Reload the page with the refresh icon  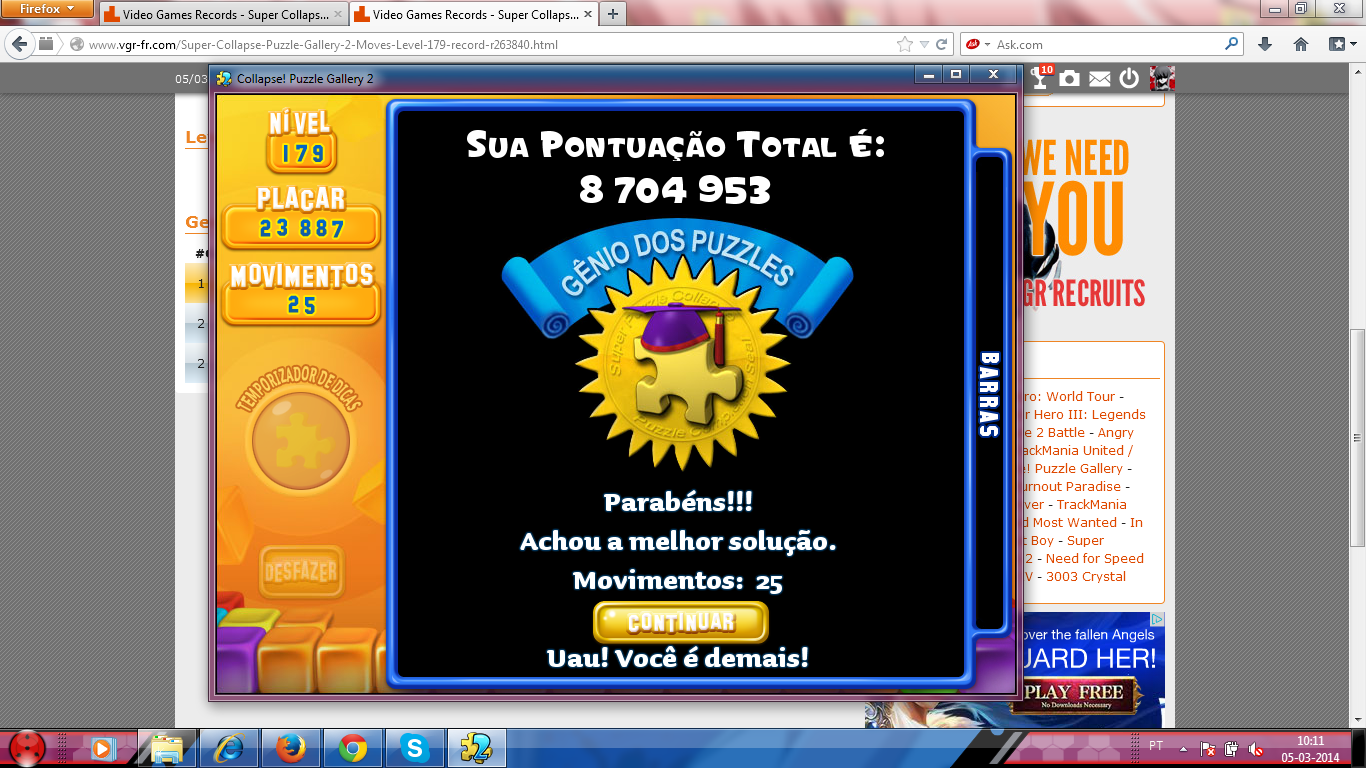(x=942, y=44)
